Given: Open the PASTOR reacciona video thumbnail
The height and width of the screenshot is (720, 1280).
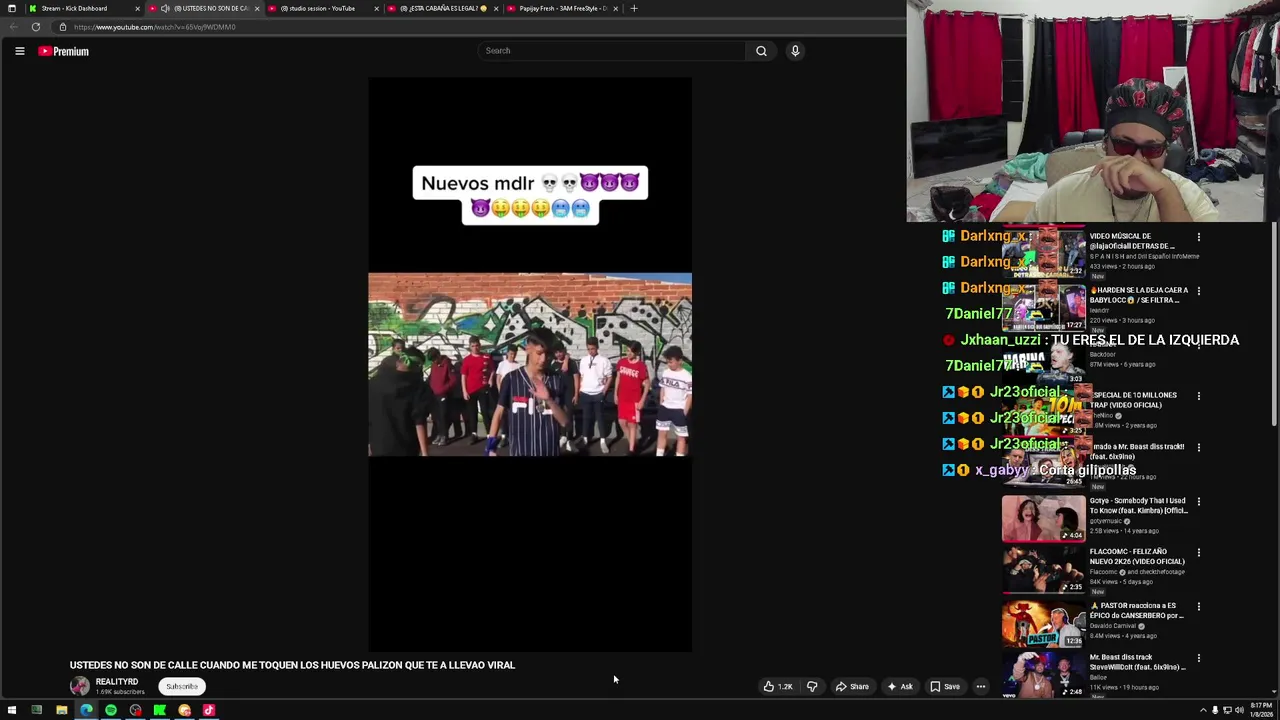Looking at the screenshot, I should coord(1043,623).
